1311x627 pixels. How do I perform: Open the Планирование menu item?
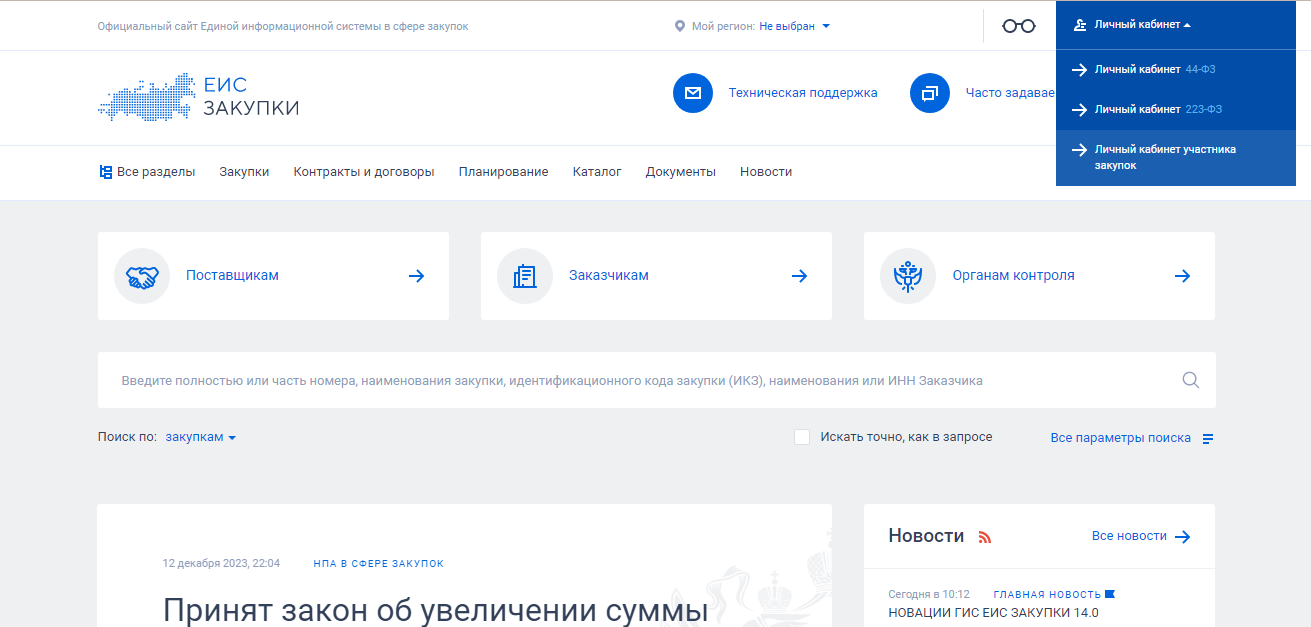click(504, 172)
